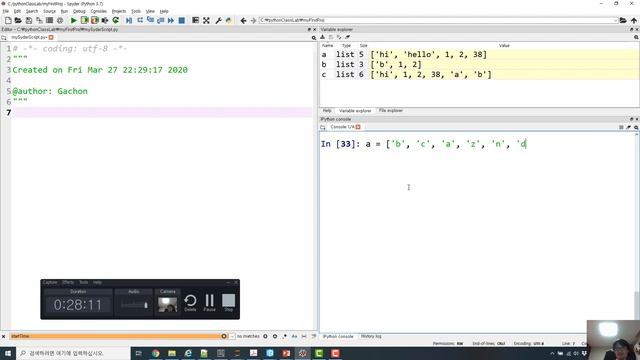Continue execution with double arrow icon
Viewport: 640px width, 360px height.
click(171, 20)
